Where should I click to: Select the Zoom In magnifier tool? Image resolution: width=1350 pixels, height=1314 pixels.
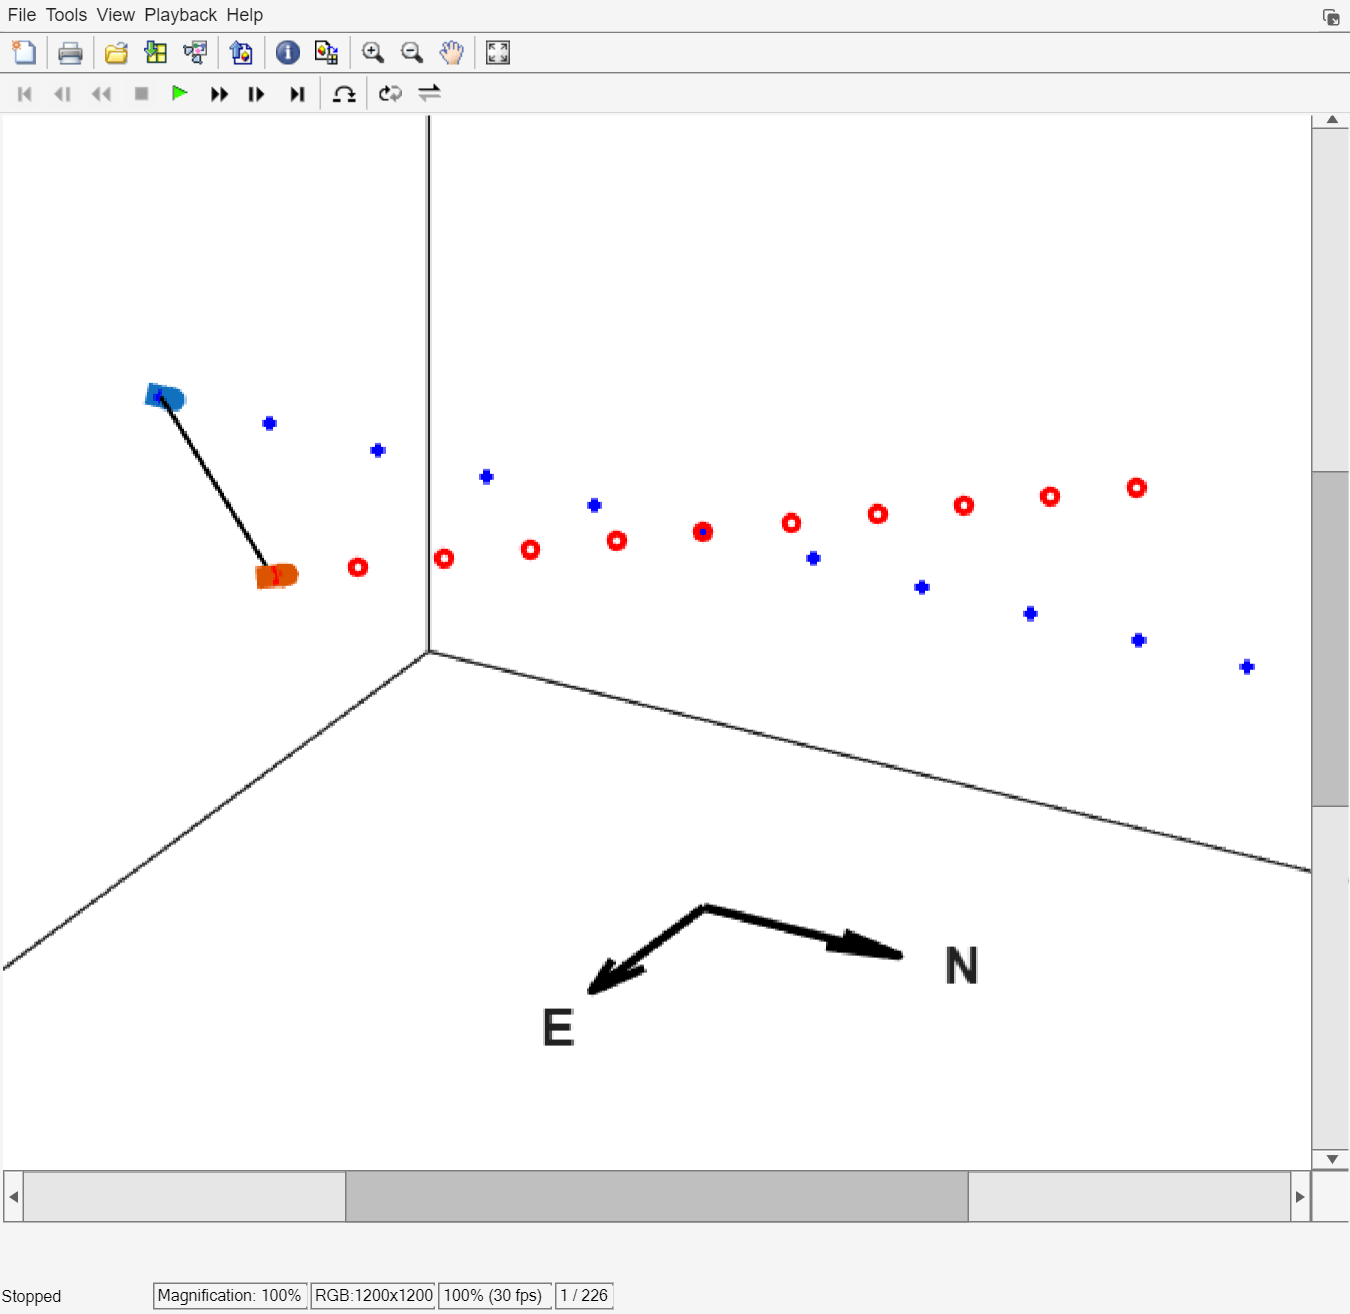(x=373, y=53)
